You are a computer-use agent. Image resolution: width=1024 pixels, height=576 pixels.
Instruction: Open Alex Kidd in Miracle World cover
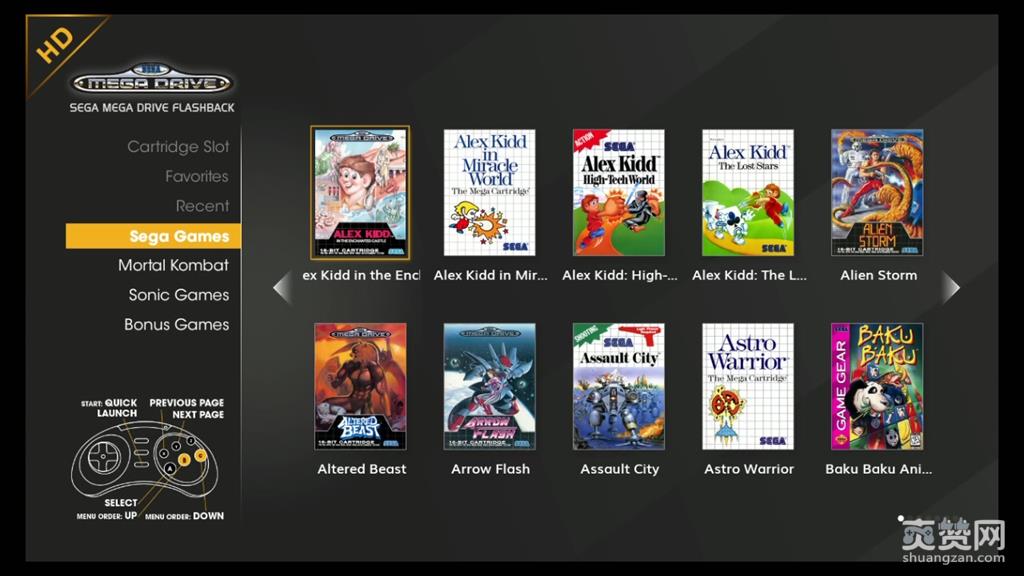pos(490,193)
